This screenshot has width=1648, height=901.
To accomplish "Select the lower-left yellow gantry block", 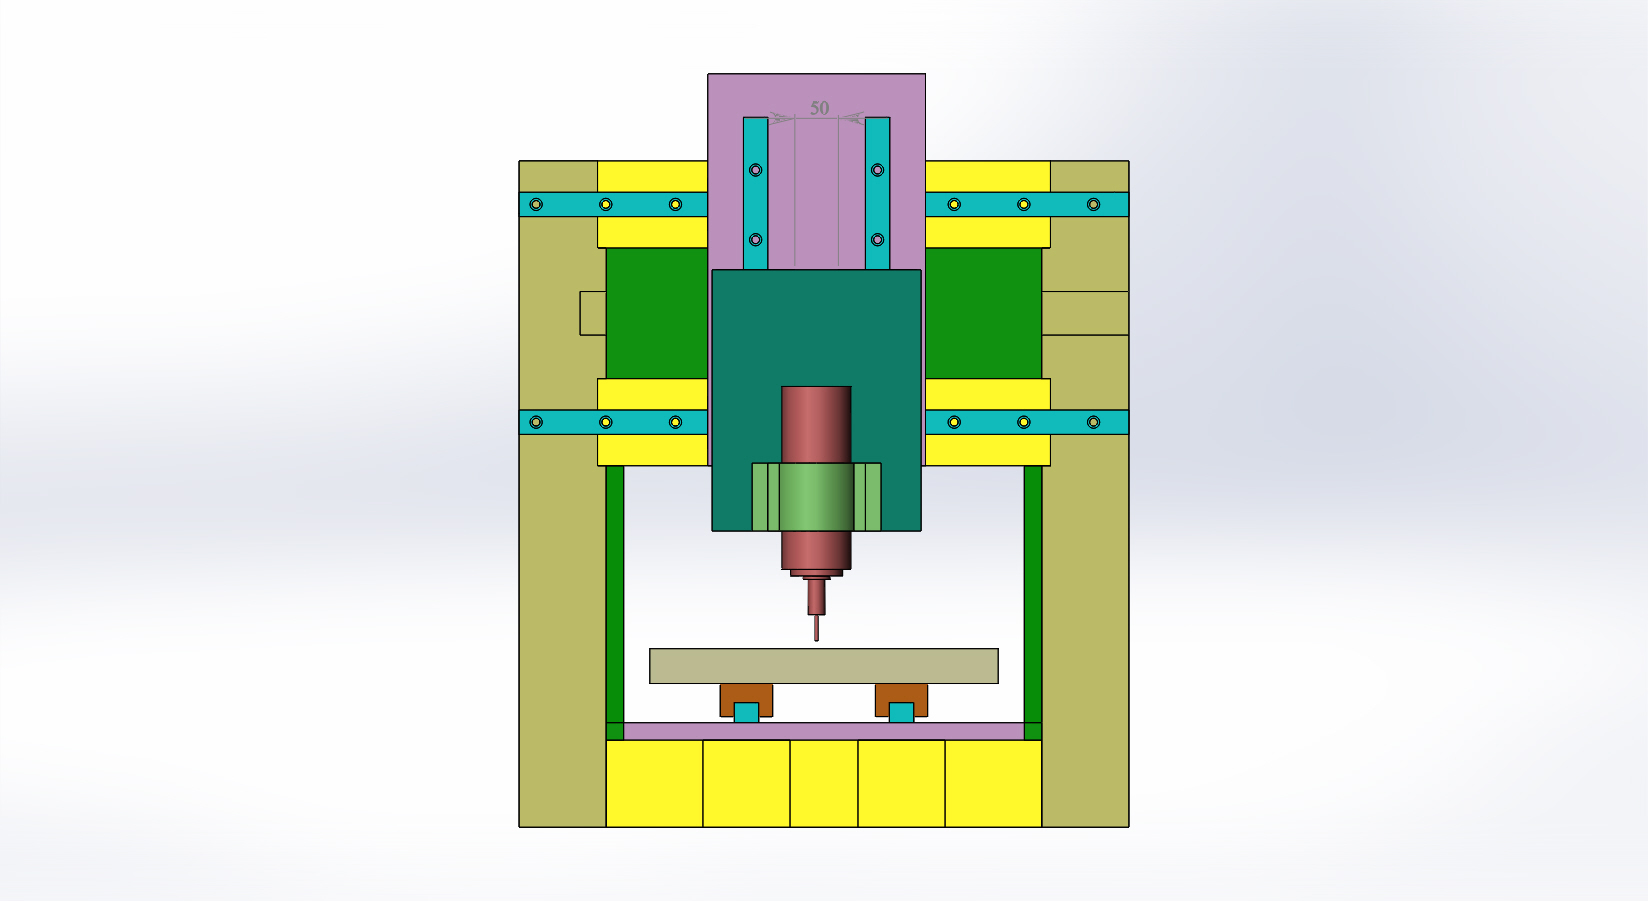I will pyautogui.click(x=652, y=450).
